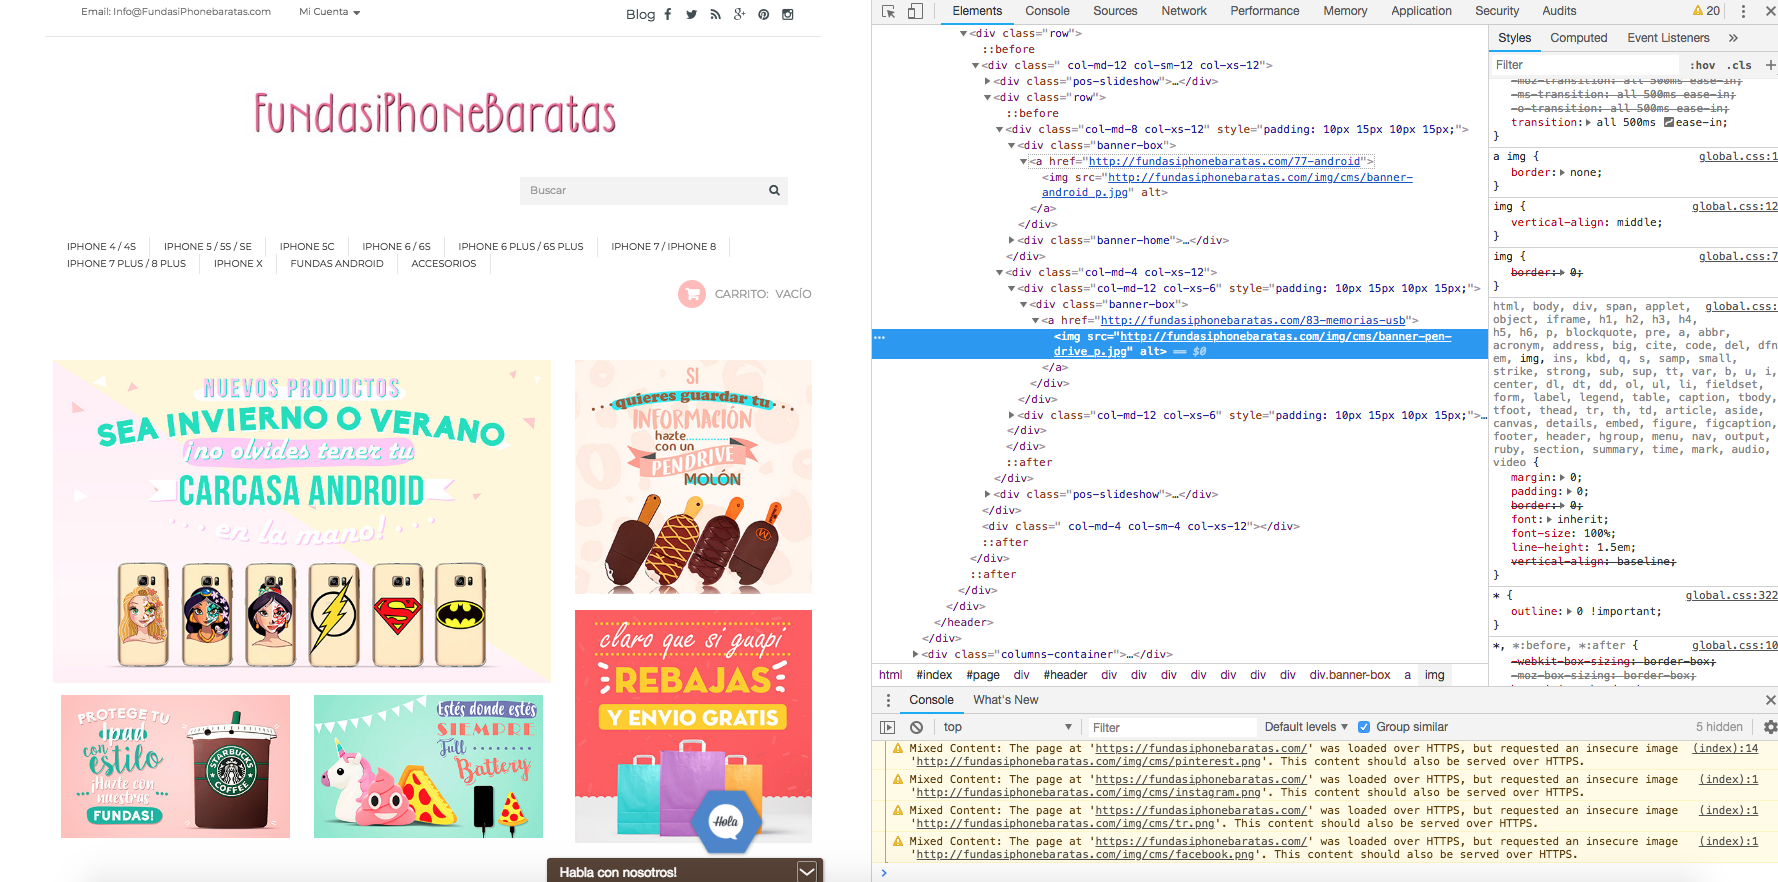Click the search magnifier icon
This screenshot has height=882, width=1778.
774,190
